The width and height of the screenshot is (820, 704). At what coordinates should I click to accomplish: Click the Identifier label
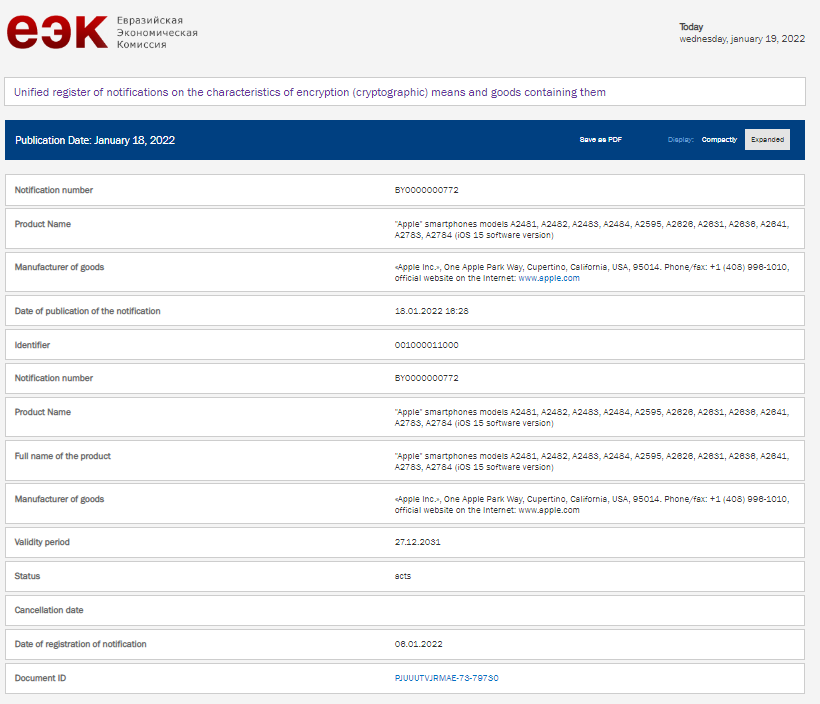[32, 345]
